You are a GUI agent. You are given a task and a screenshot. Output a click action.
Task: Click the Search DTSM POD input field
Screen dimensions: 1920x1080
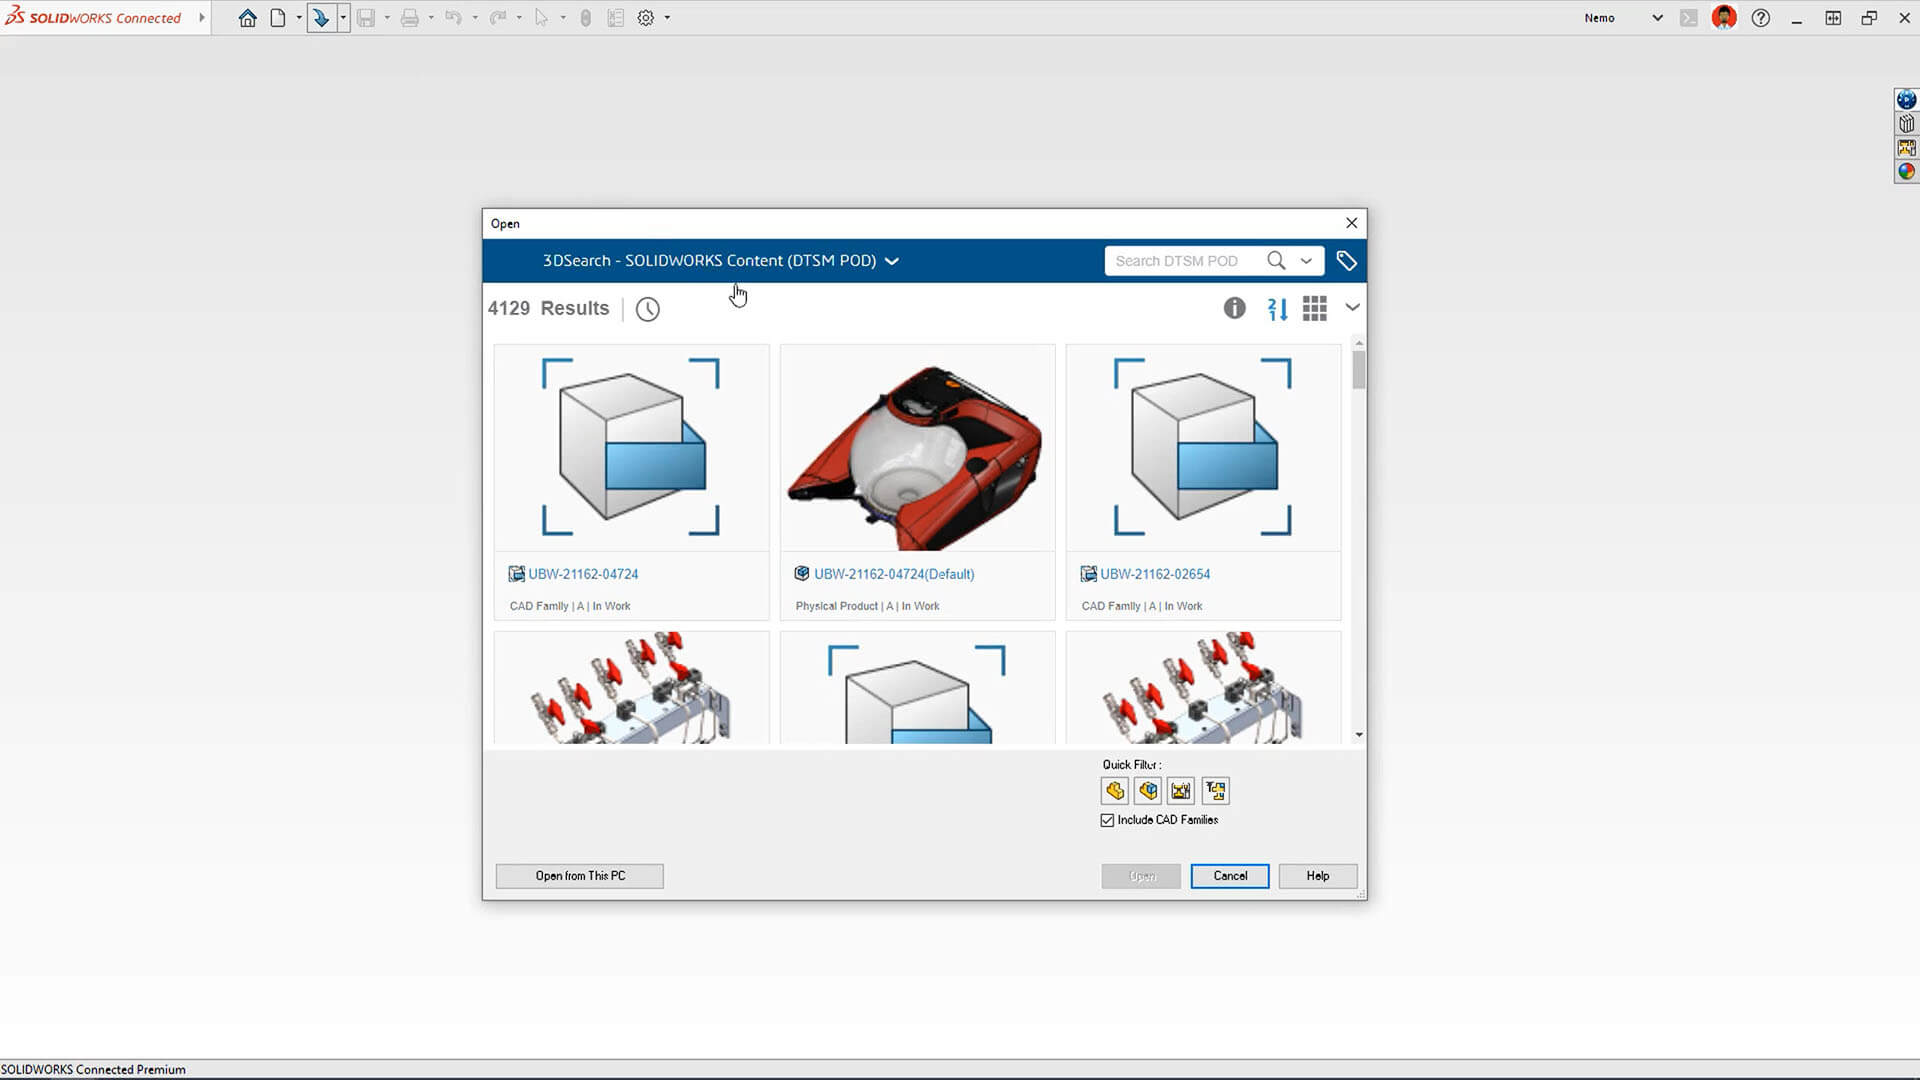1185,261
